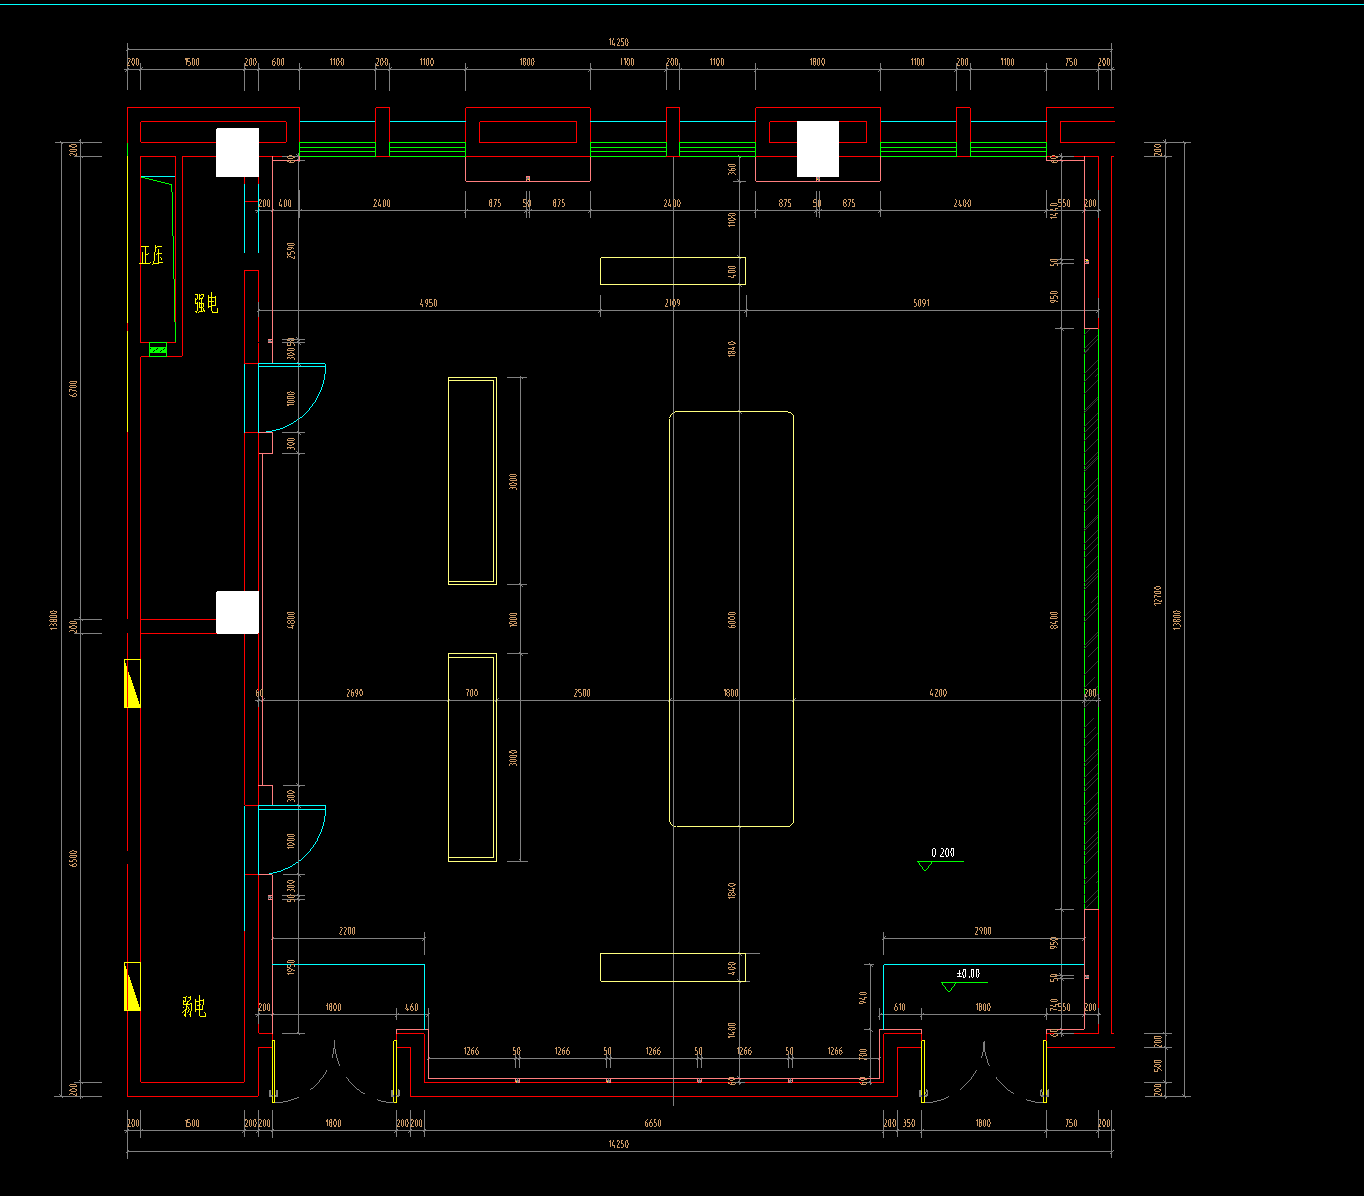Click the 600 top dimension text
The height and width of the screenshot is (1196, 1364).
click(x=278, y=62)
